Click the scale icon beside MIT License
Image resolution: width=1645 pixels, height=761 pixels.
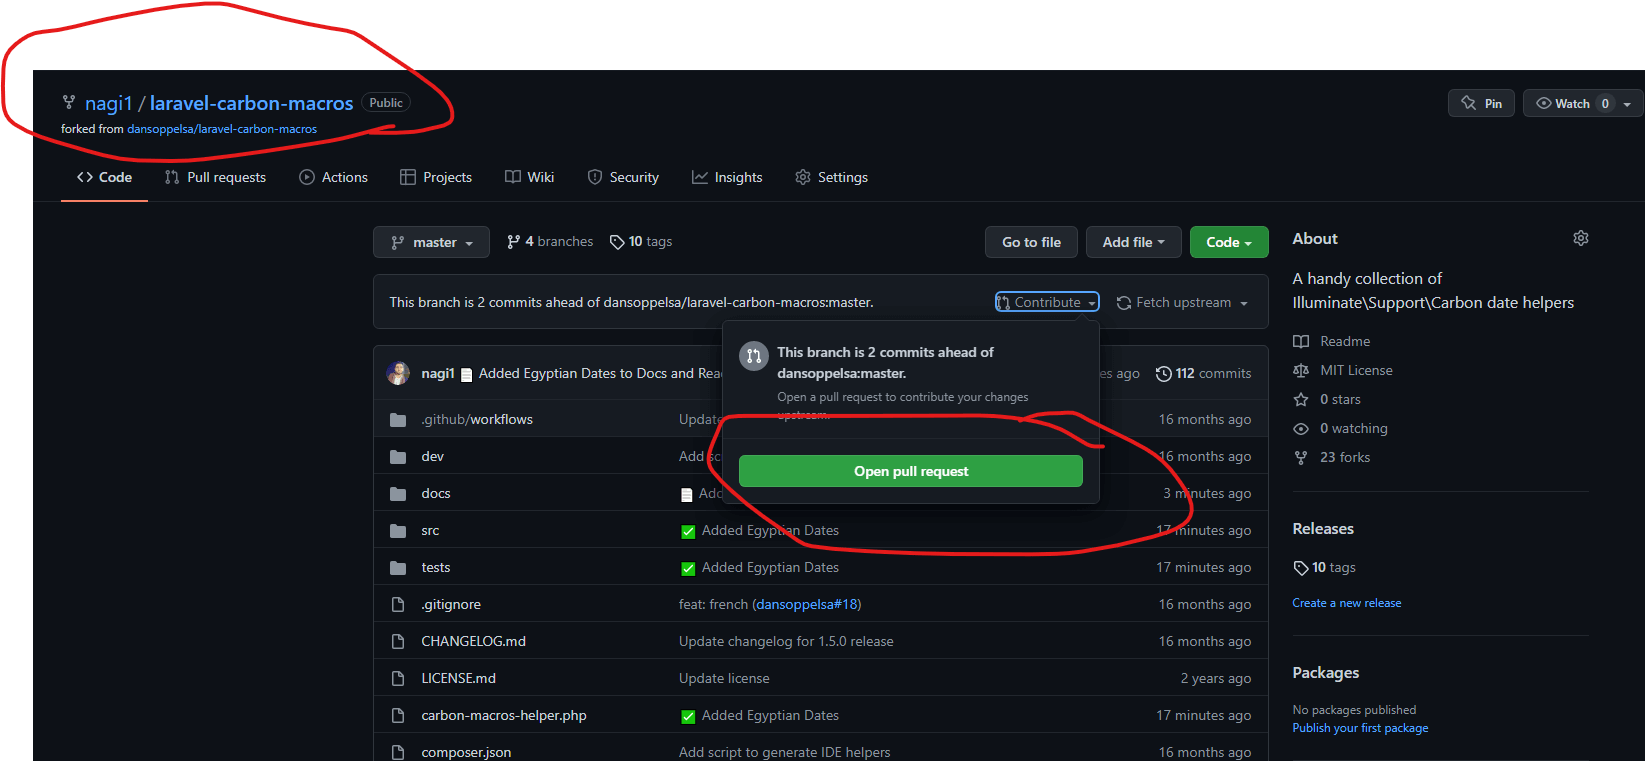(1301, 370)
